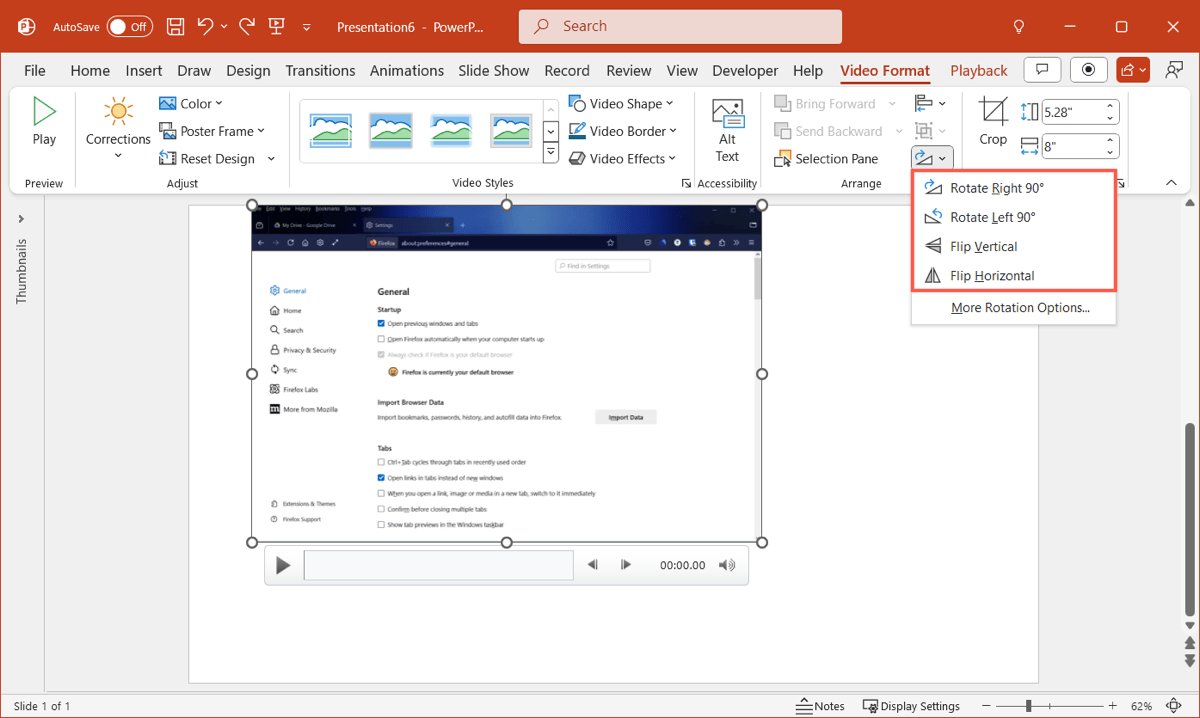Add Alt Text to the video

point(728,131)
